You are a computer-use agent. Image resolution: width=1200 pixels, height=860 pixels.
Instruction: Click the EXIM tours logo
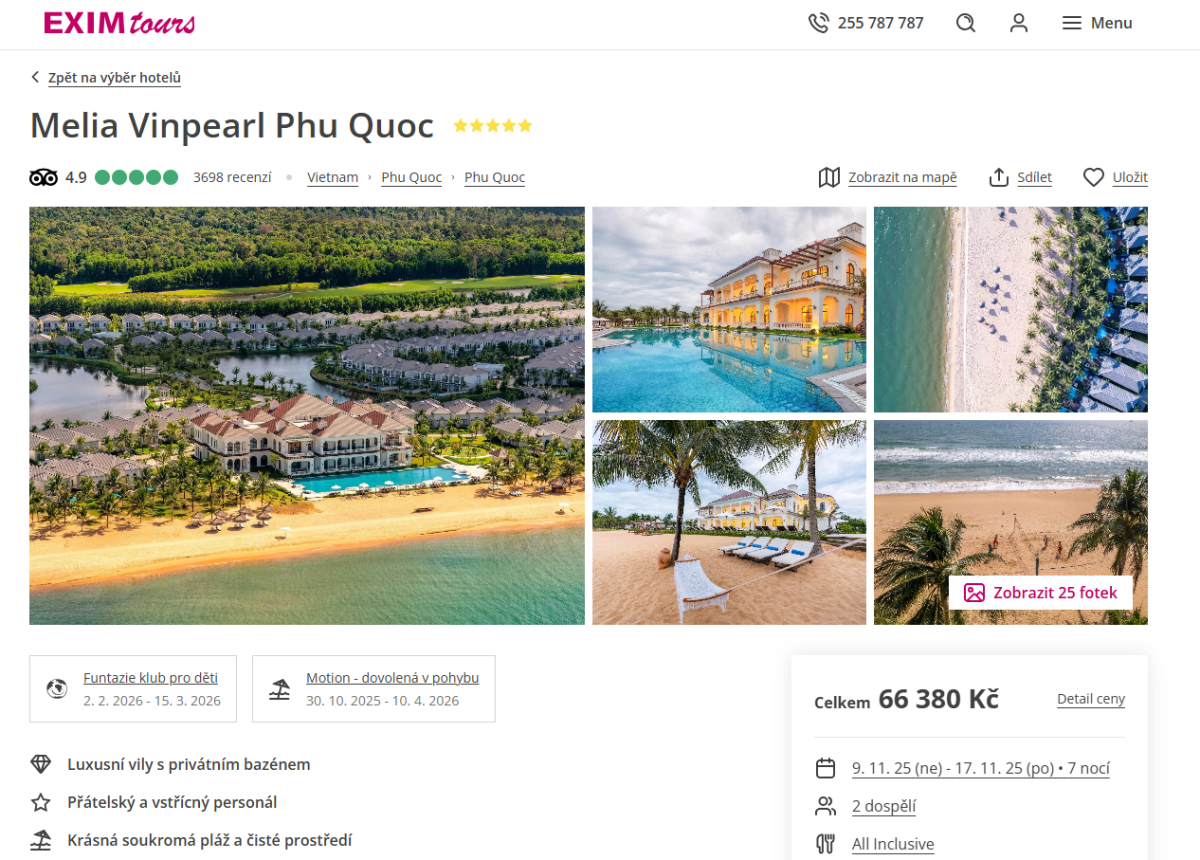119,23
